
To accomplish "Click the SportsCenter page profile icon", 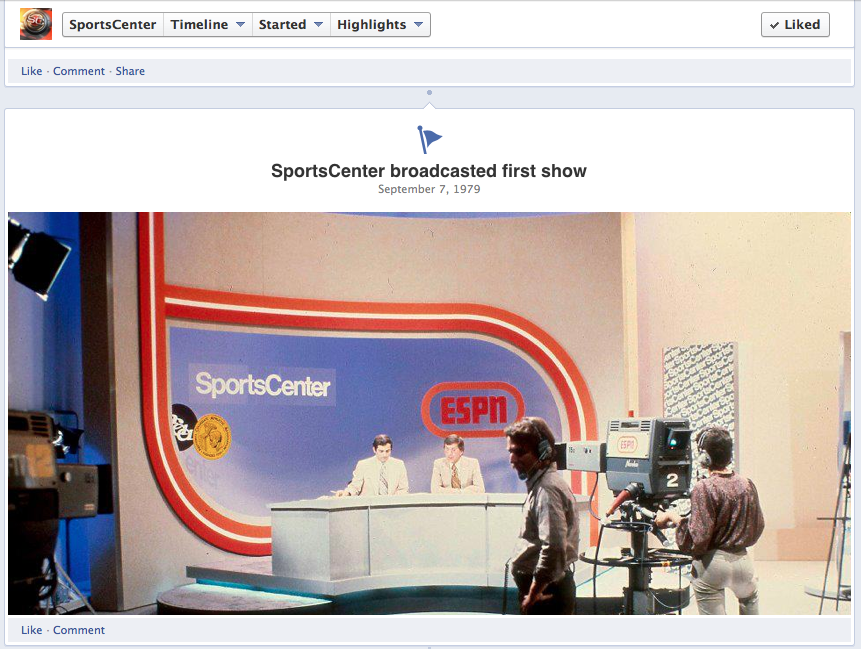I will point(36,24).
